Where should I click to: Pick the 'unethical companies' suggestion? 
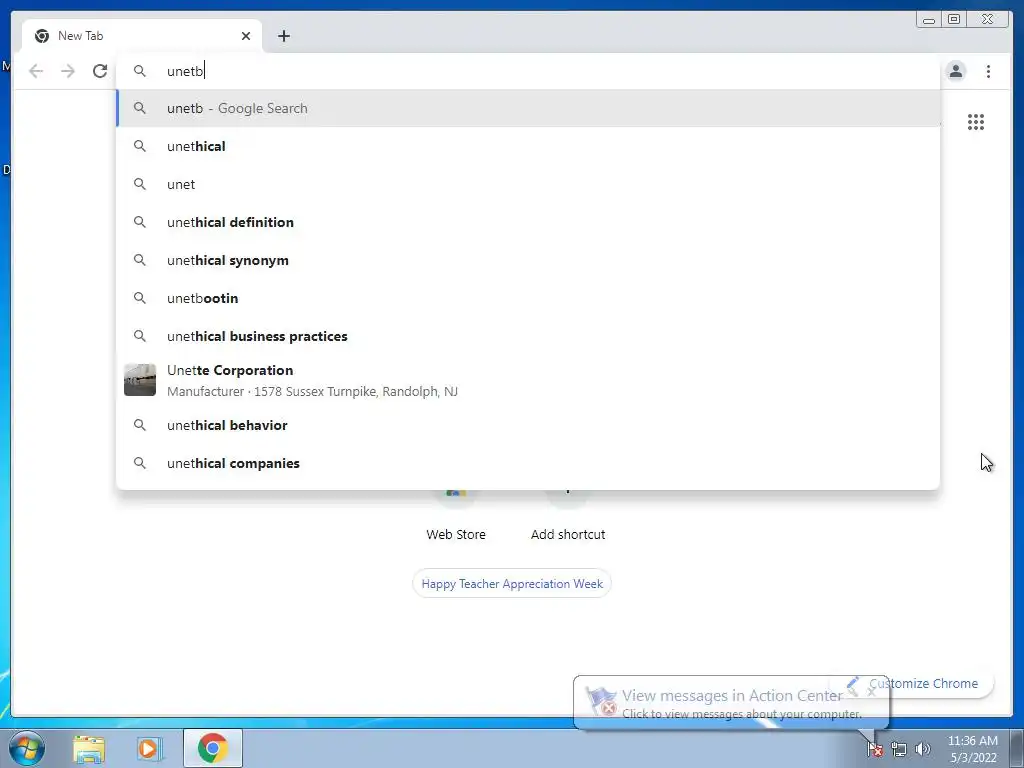tap(528, 463)
